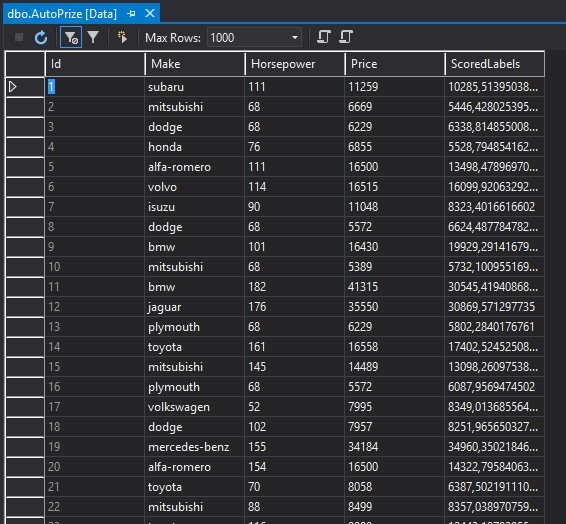The image size is (566, 524).
Task: Click the row header of the jaguar row
Action: 25,307
